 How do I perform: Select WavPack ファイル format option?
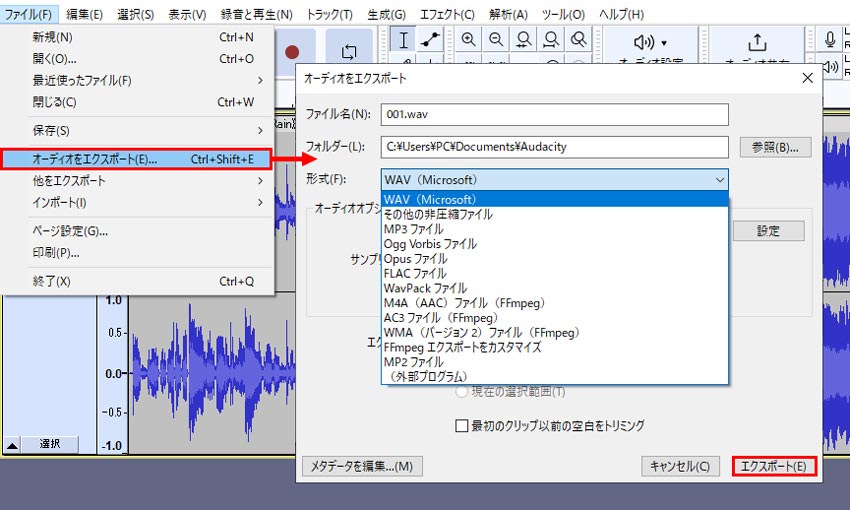[x=555, y=288]
